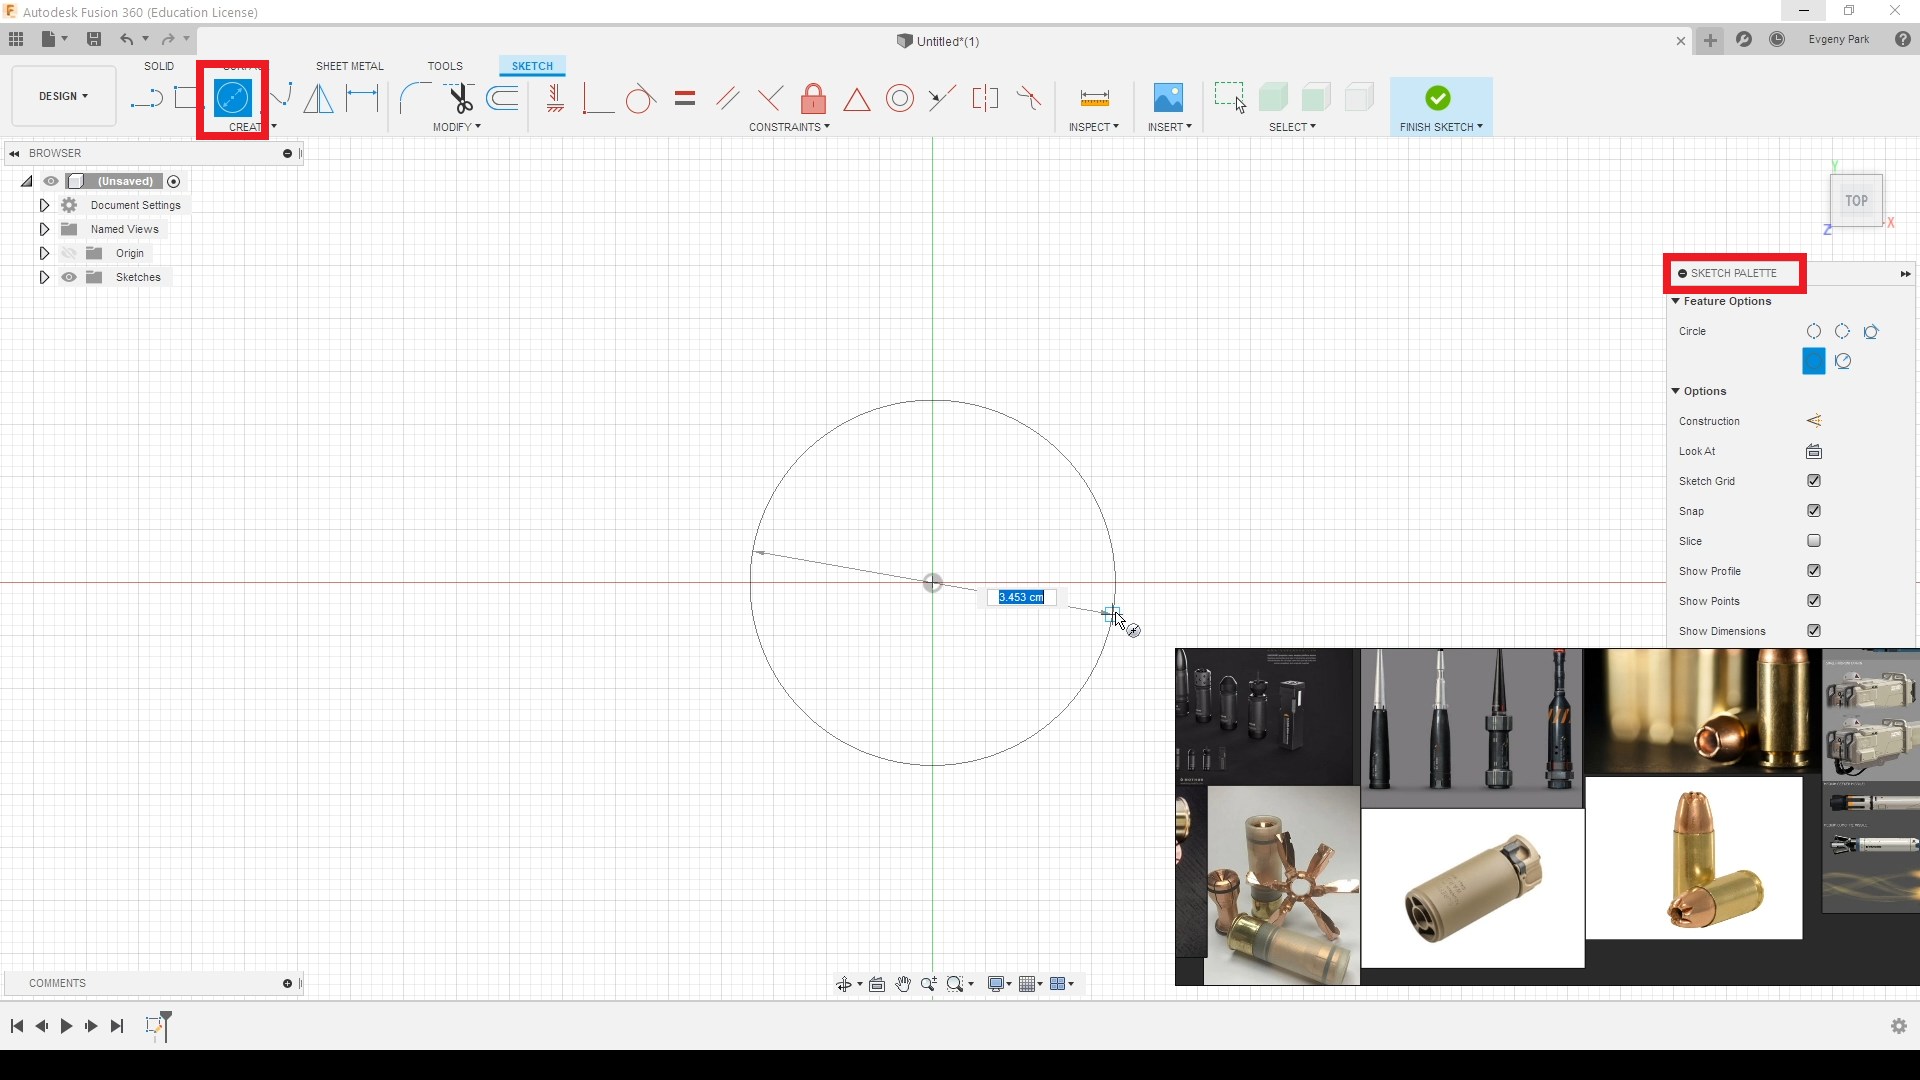Screen dimensions: 1920x1080
Task: Open the MODIFY dropdown menu
Action: (x=458, y=127)
